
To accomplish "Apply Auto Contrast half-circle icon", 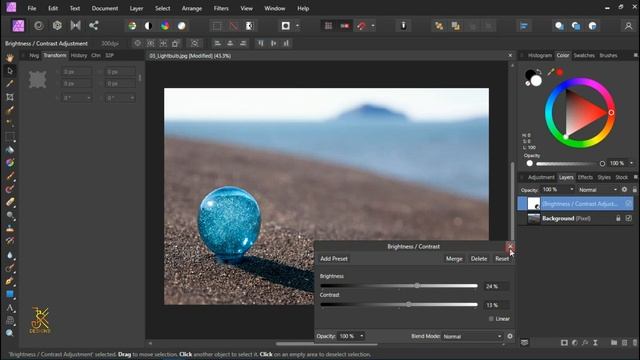I will pos(148,26).
